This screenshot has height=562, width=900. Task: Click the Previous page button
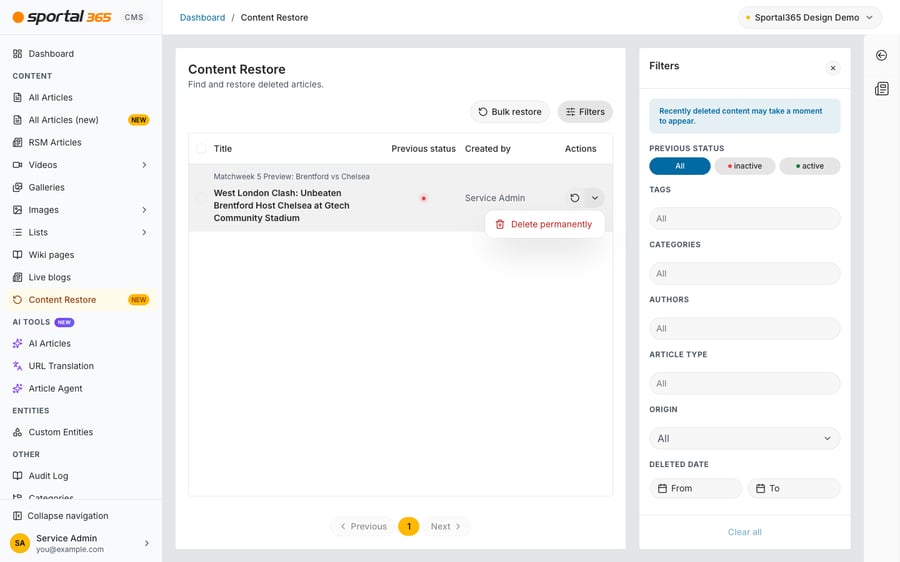pos(363,526)
